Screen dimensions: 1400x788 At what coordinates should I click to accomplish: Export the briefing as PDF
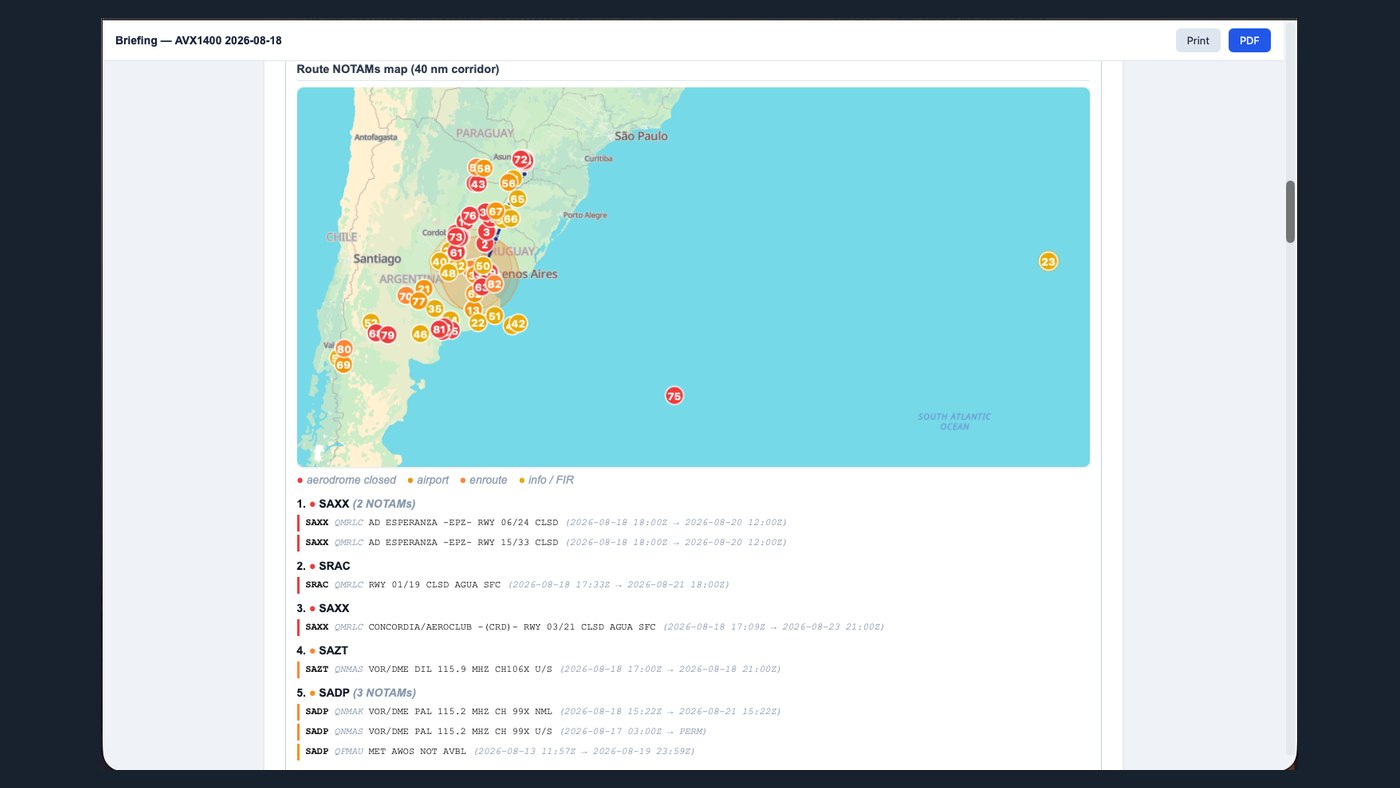1249,41
